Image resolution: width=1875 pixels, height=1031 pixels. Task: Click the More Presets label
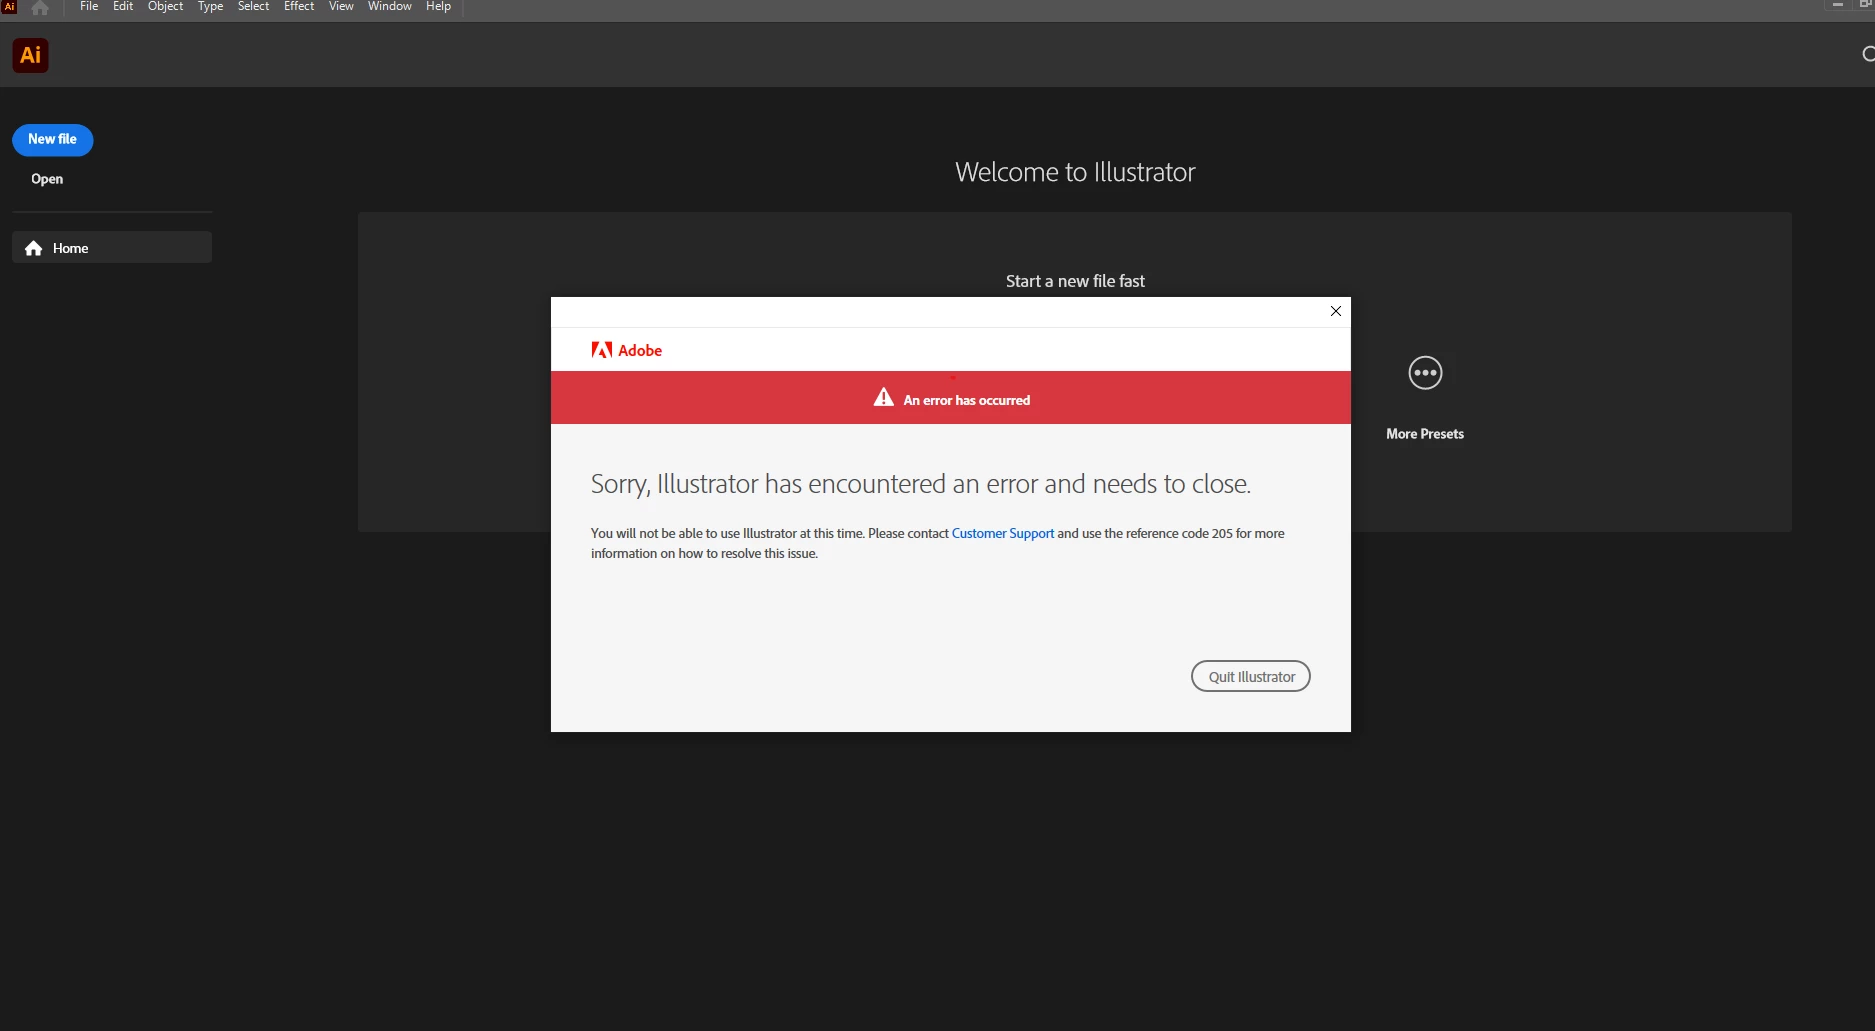pyautogui.click(x=1425, y=434)
